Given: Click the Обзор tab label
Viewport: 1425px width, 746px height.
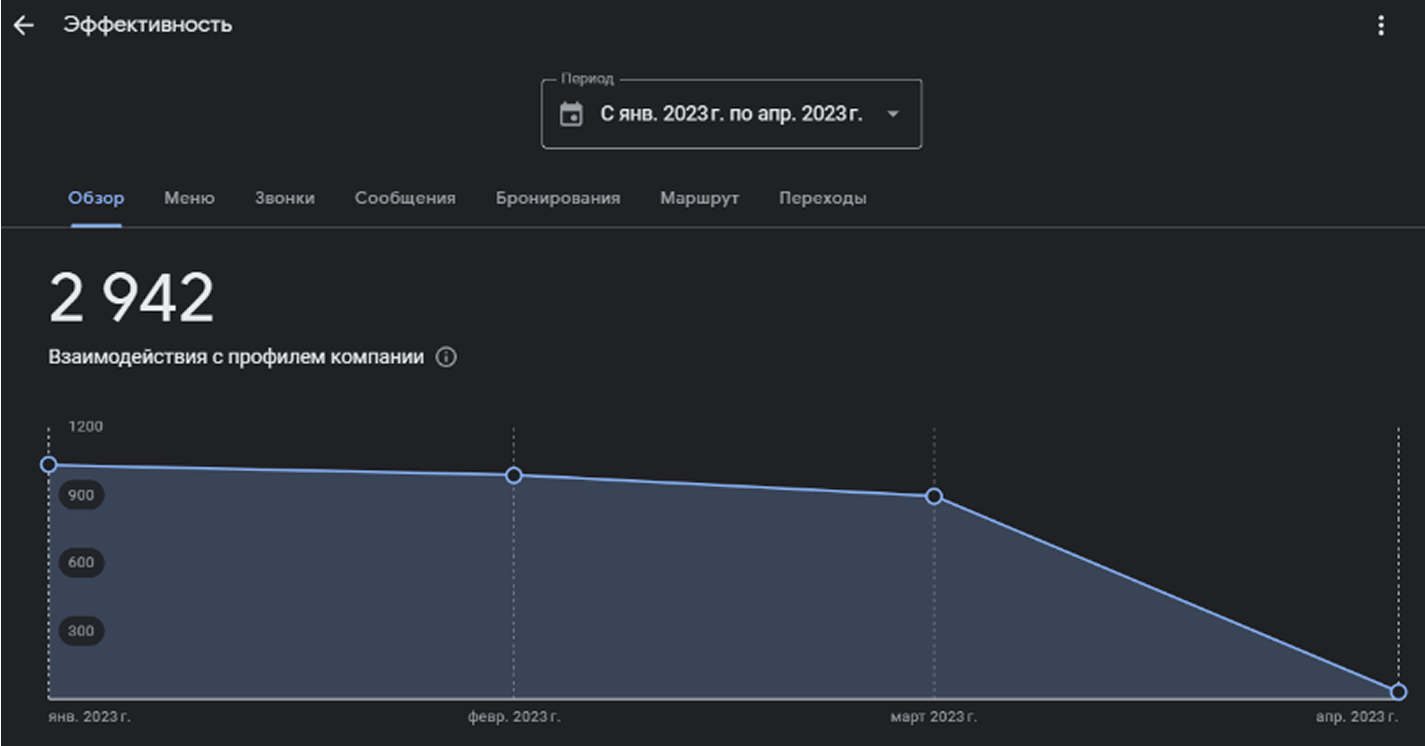Looking at the screenshot, I should point(95,198).
